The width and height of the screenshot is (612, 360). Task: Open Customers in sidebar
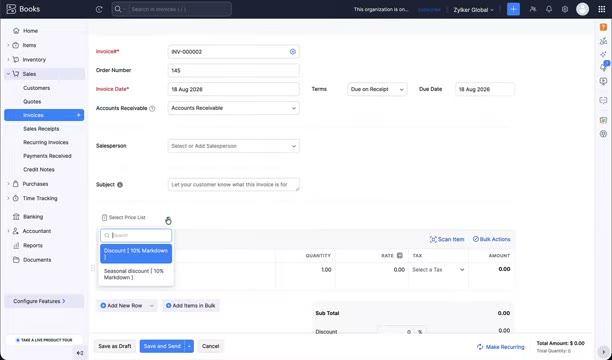(x=36, y=88)
